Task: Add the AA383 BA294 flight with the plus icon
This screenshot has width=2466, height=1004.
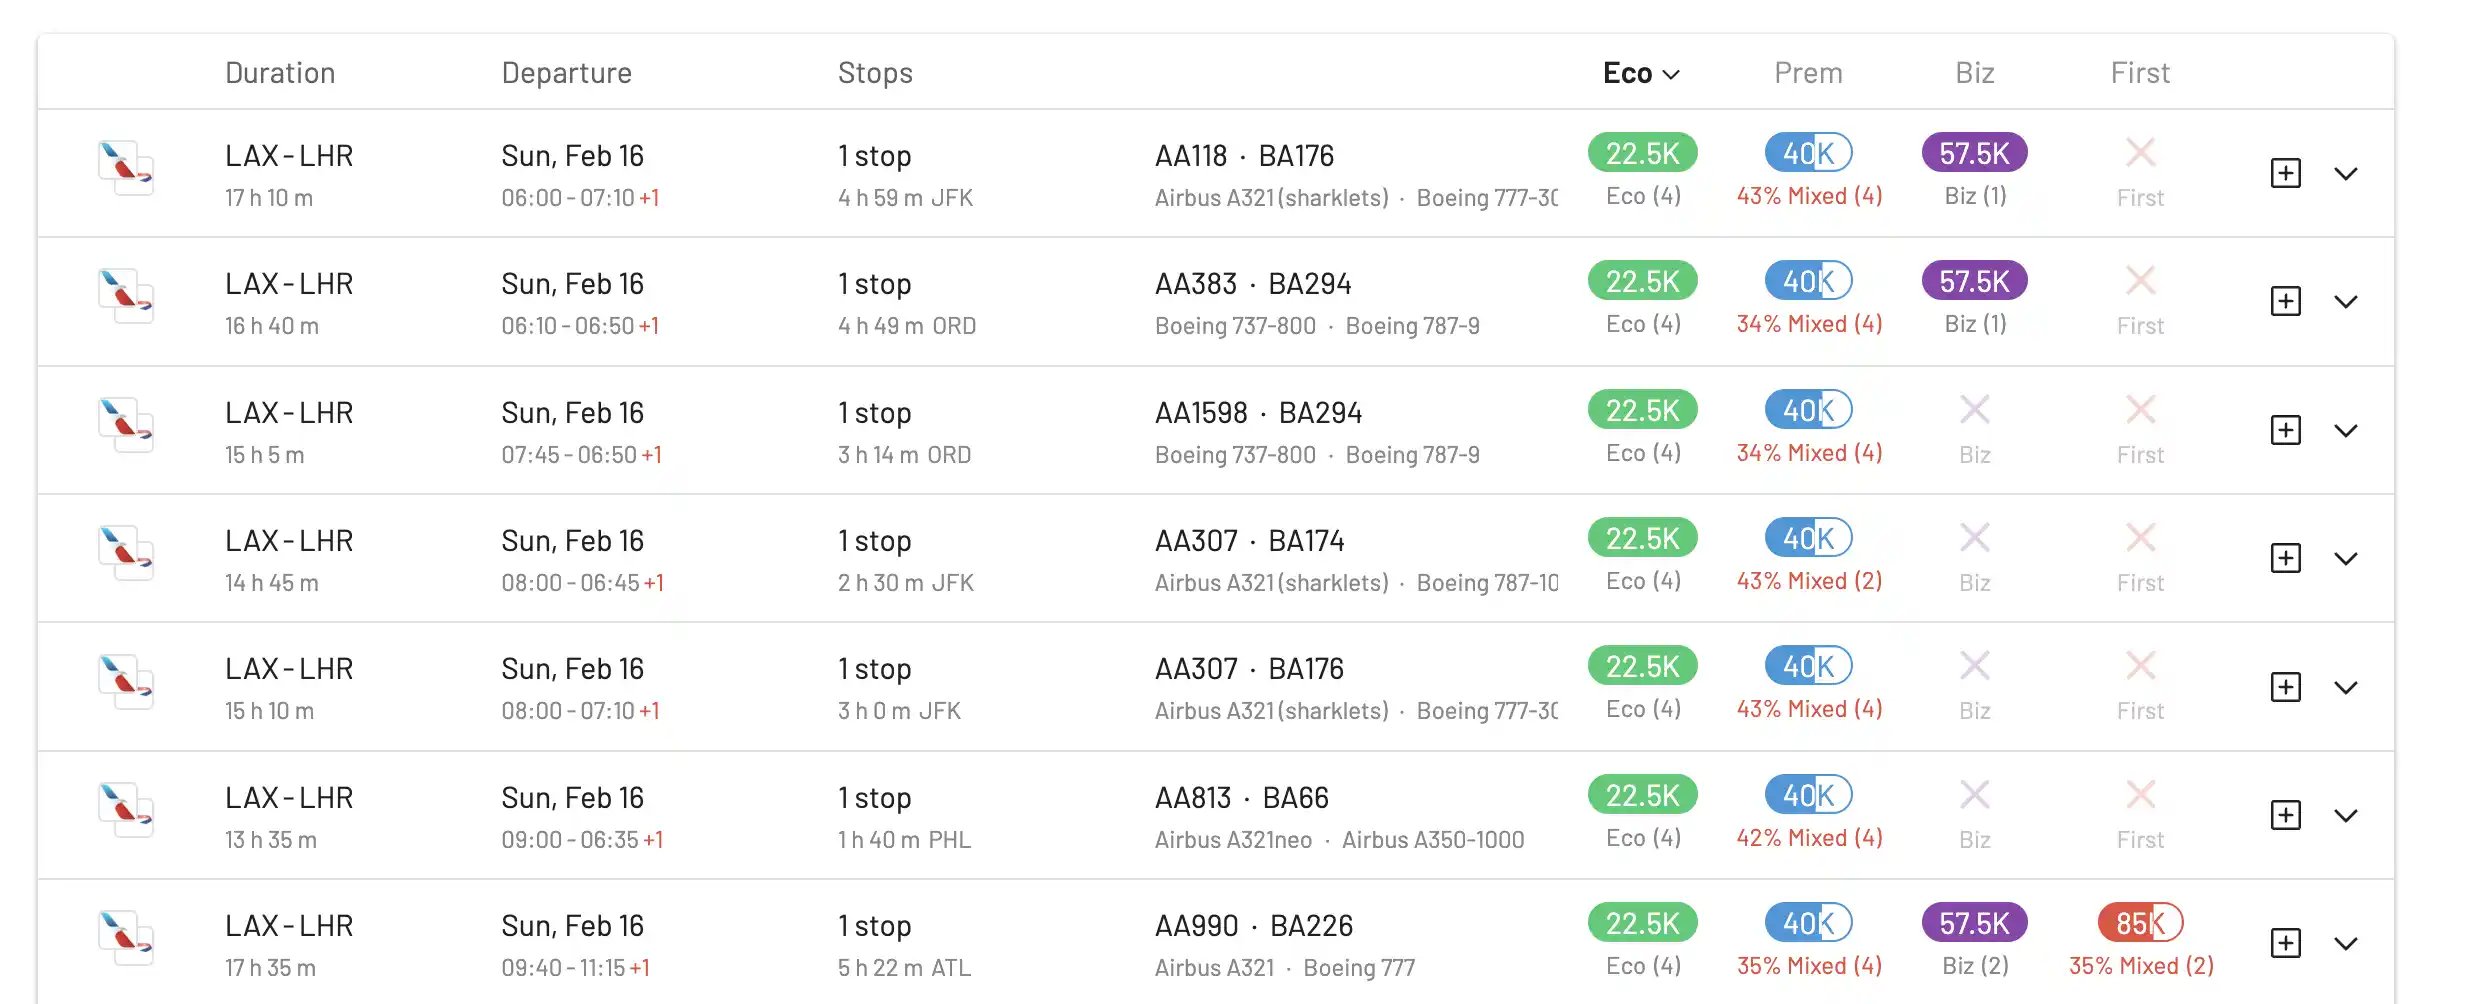Action: pos(2285,301)
